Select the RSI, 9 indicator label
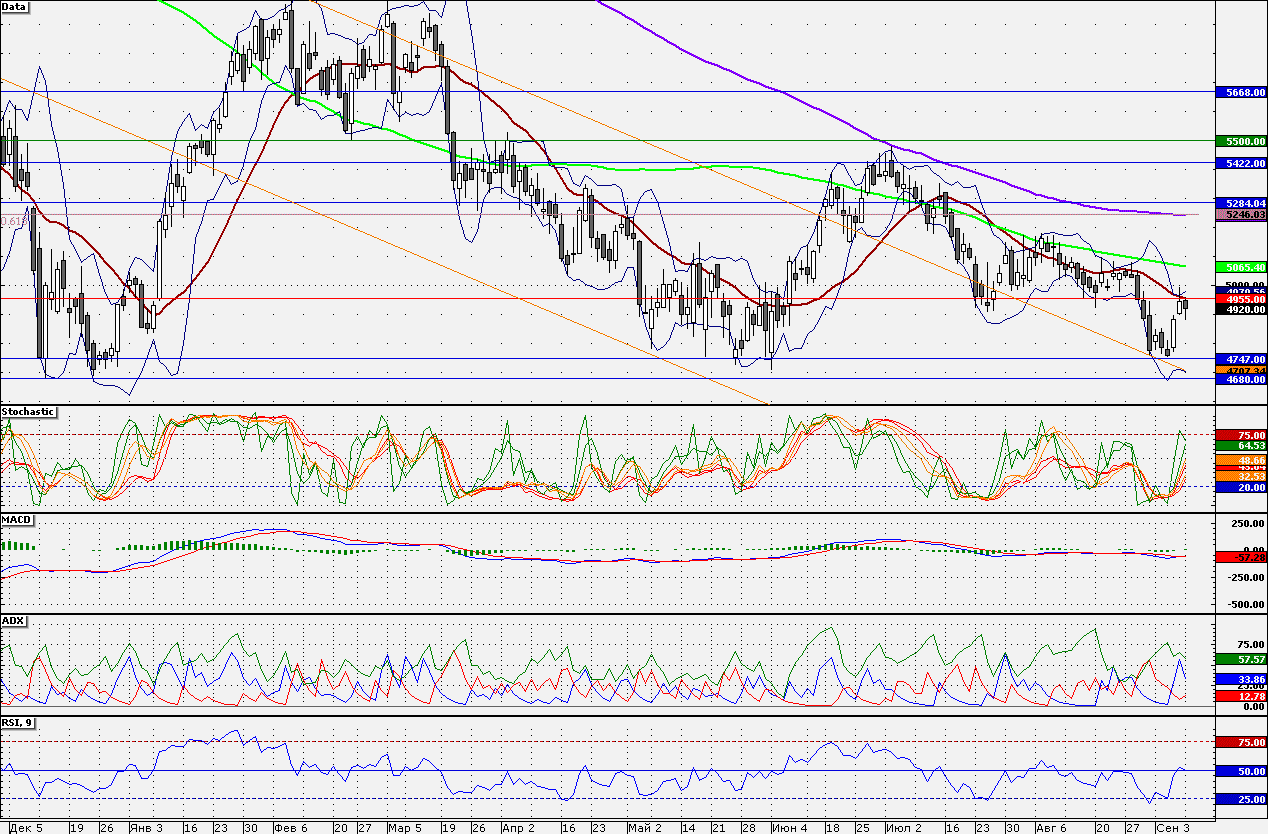The width and height of the screenshot is (1268, 834). coord(17,721)
